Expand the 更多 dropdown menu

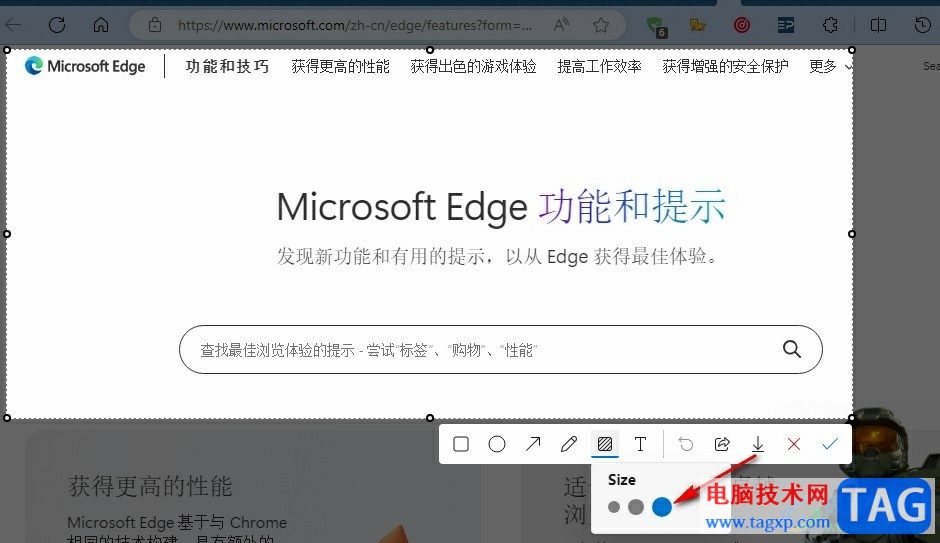tap(830, 66)
